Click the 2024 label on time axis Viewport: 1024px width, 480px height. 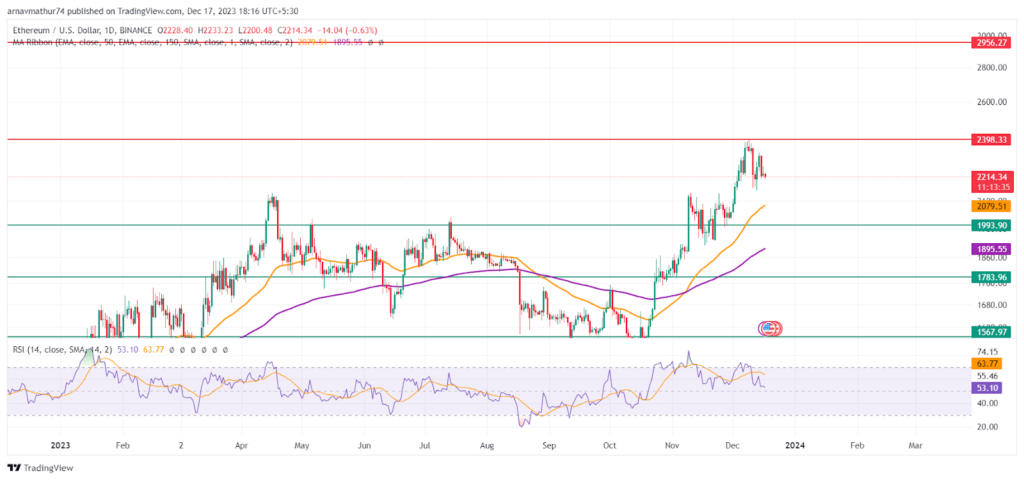[x=795, y=445]
